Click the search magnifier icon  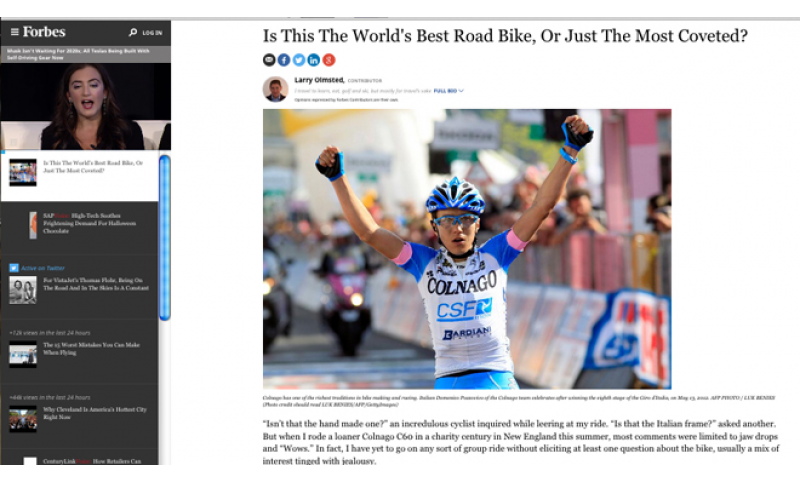(x=133, y=32)
